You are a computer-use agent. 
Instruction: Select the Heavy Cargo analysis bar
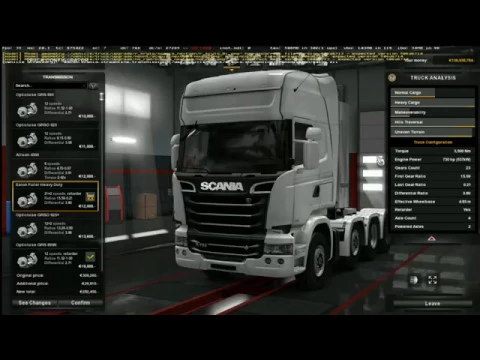point(433,103)
